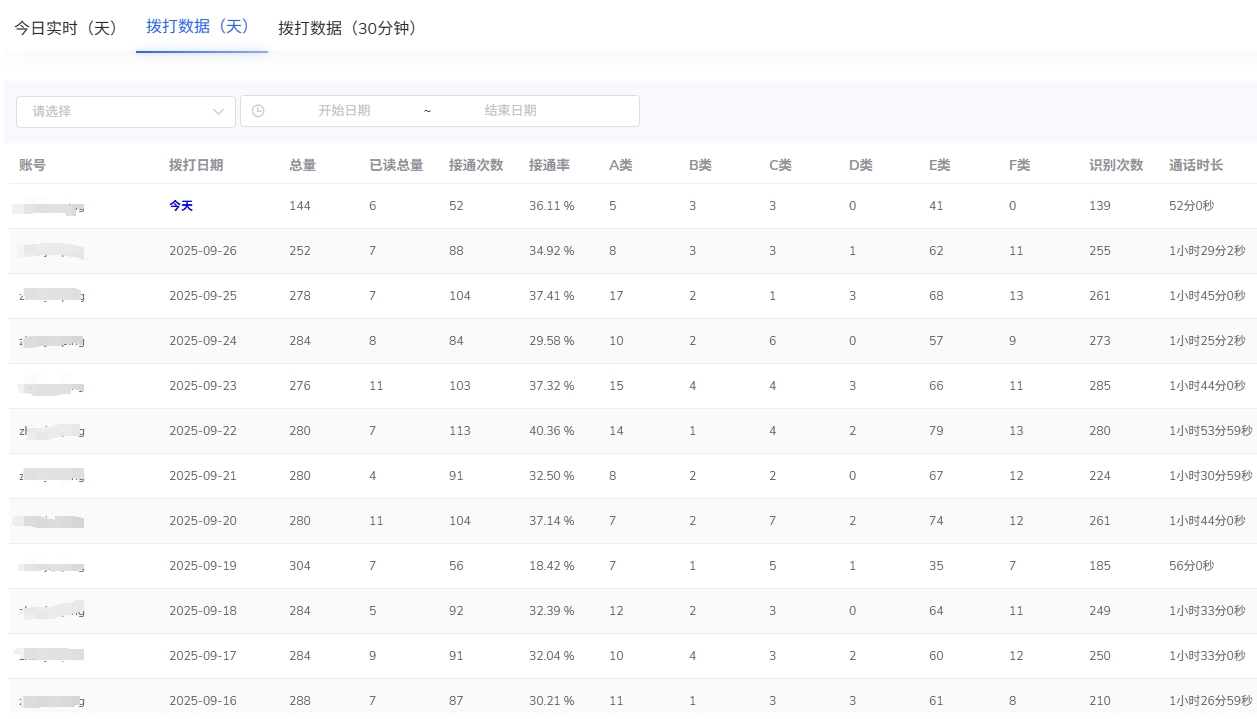This screenshot has width=1257, height=719.
Task: Open the 拨打数据（30分钟） tab
Action: tap(347, 28)
